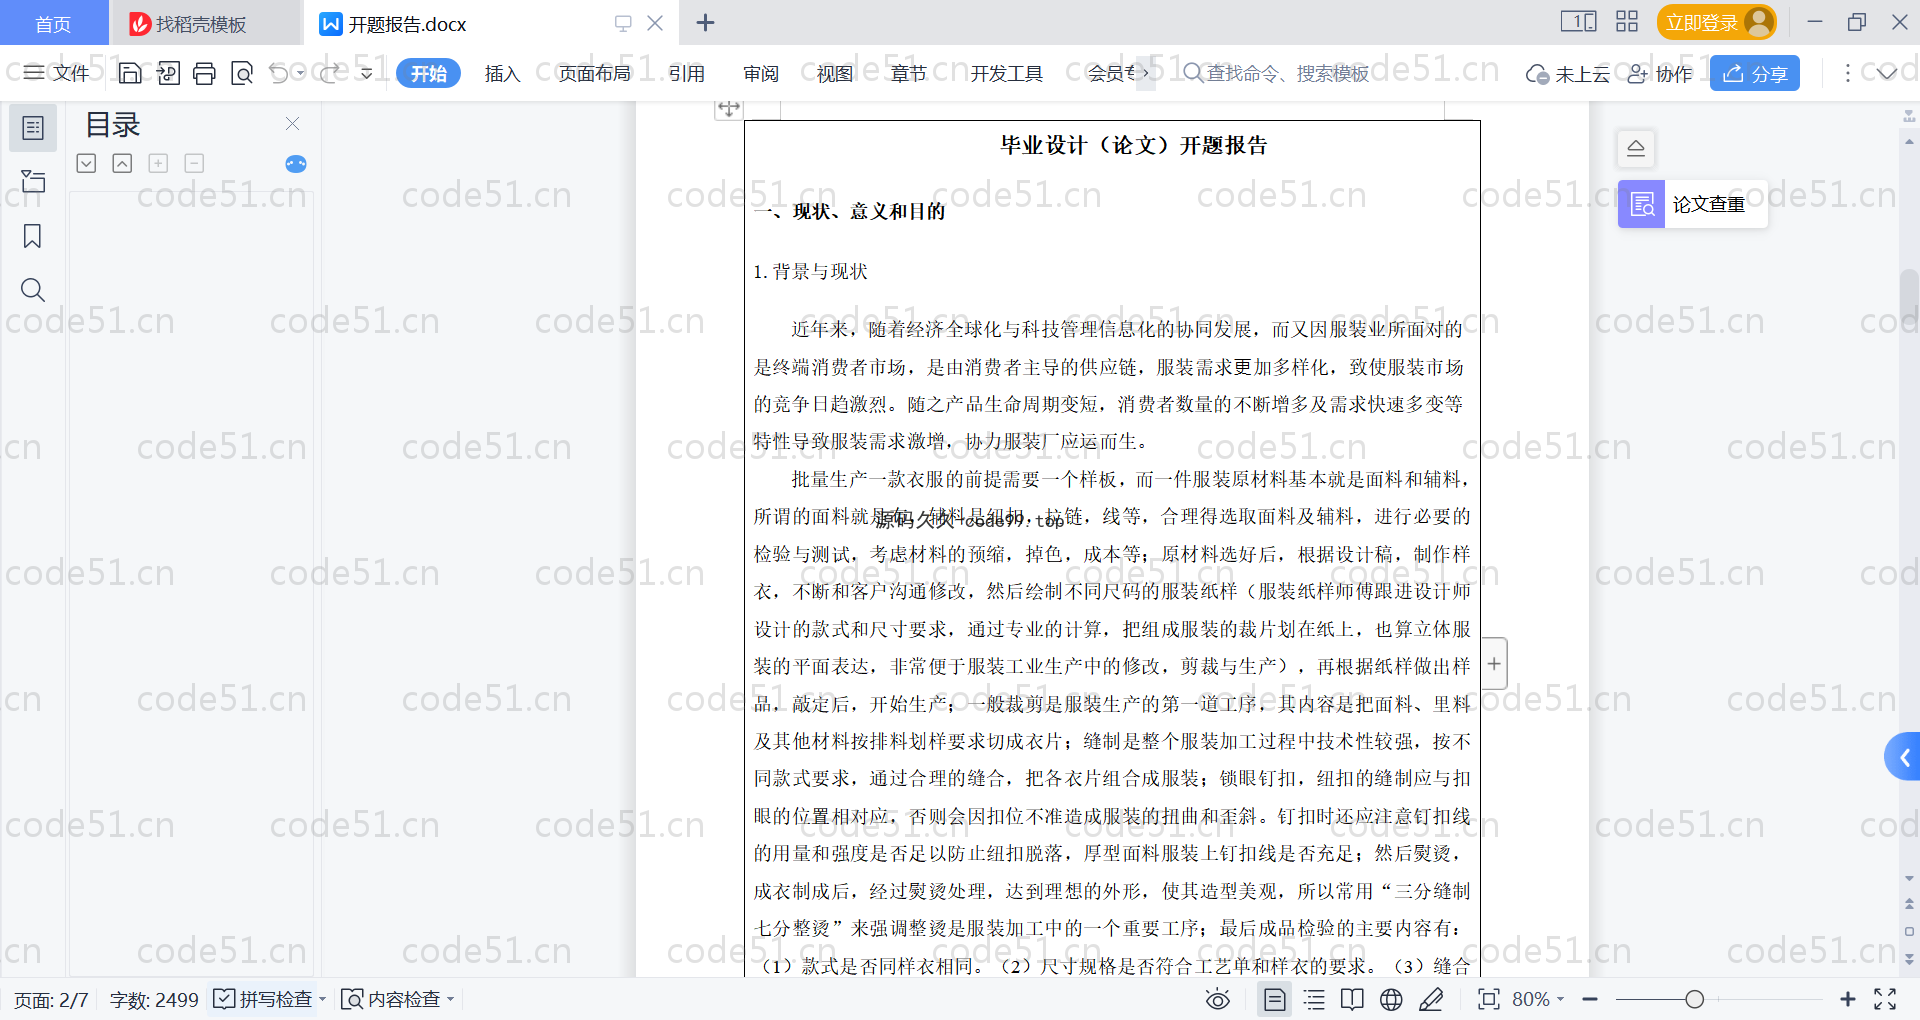
Task: Click the Undo arrow icon
Action: [x=279, y=73]
